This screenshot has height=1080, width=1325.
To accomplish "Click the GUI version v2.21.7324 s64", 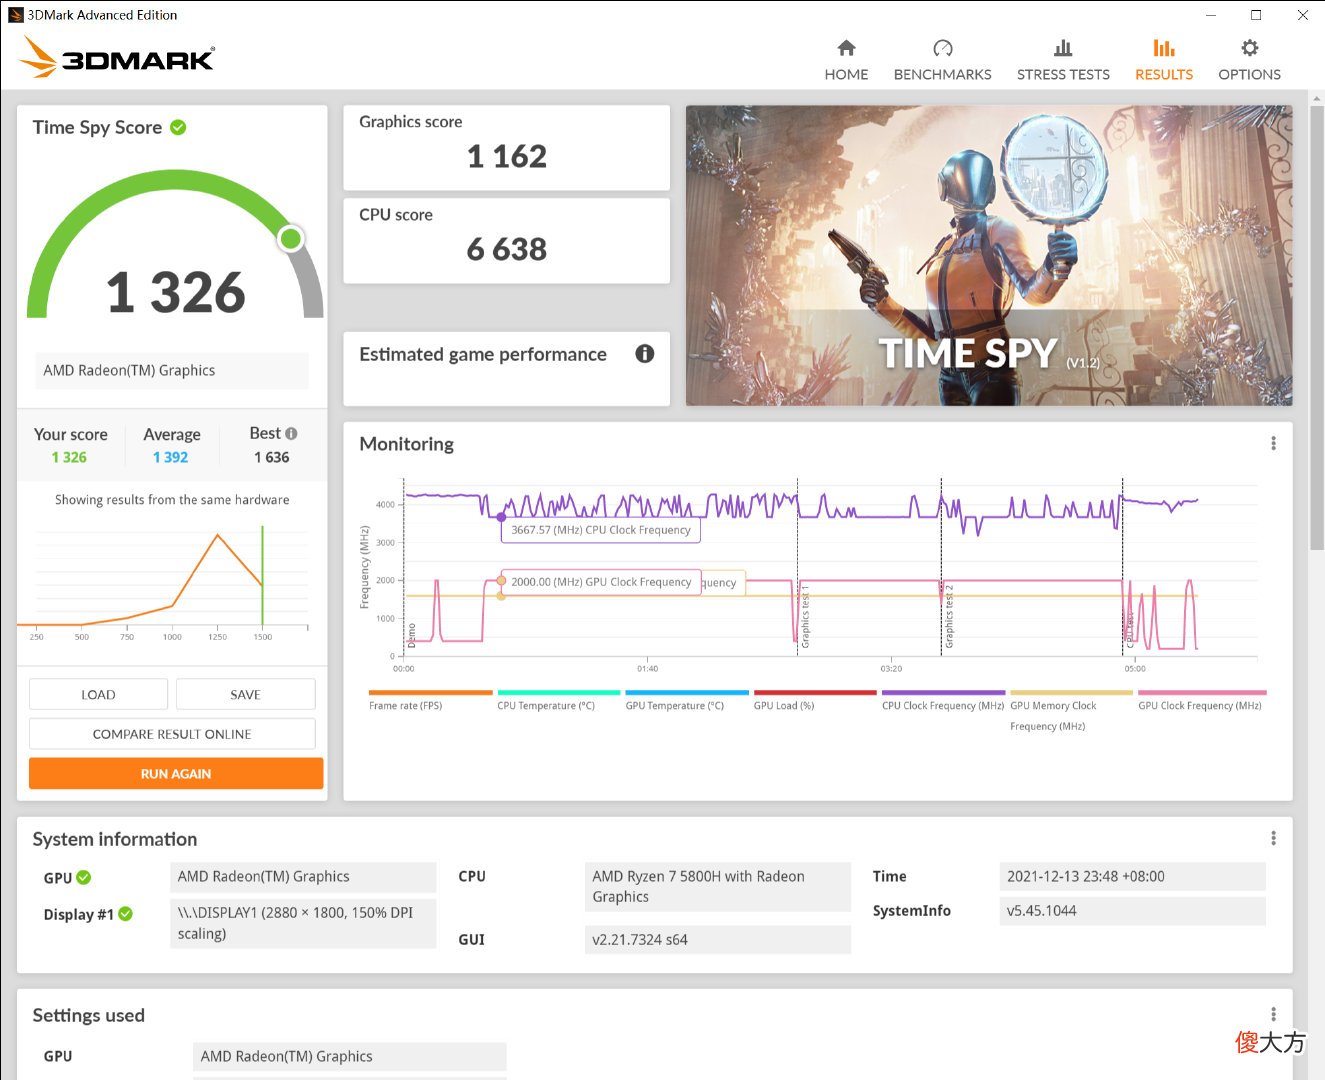I will [718, 939].
